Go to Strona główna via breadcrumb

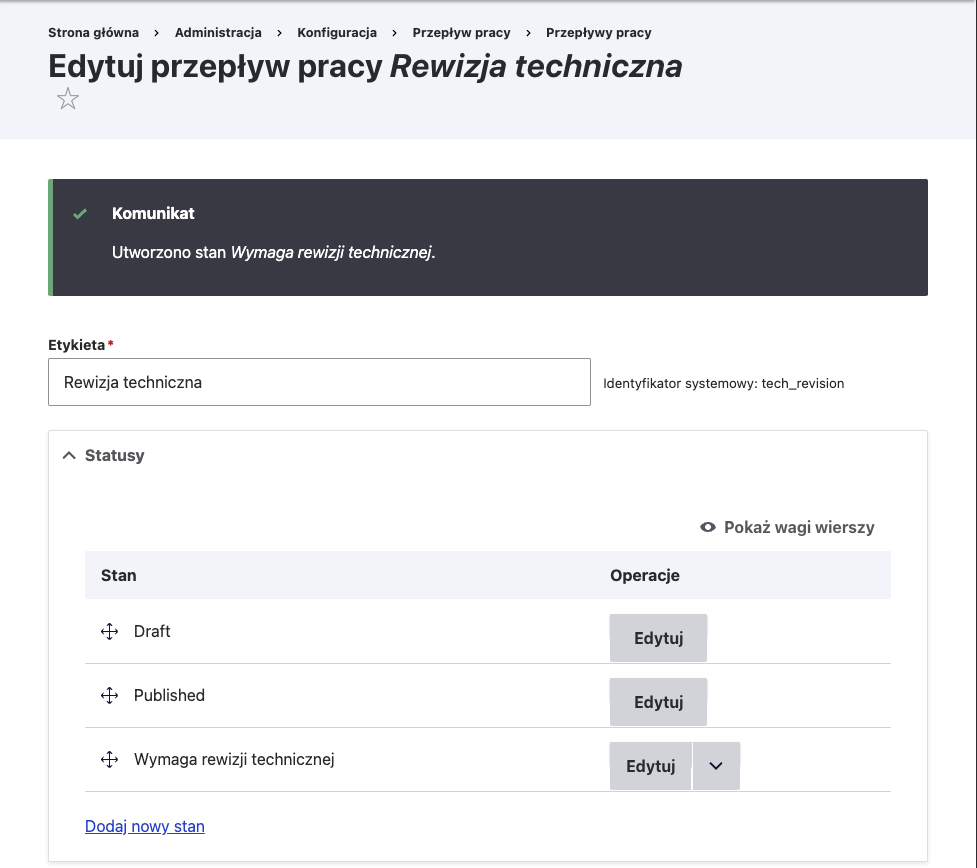[93, 32]
